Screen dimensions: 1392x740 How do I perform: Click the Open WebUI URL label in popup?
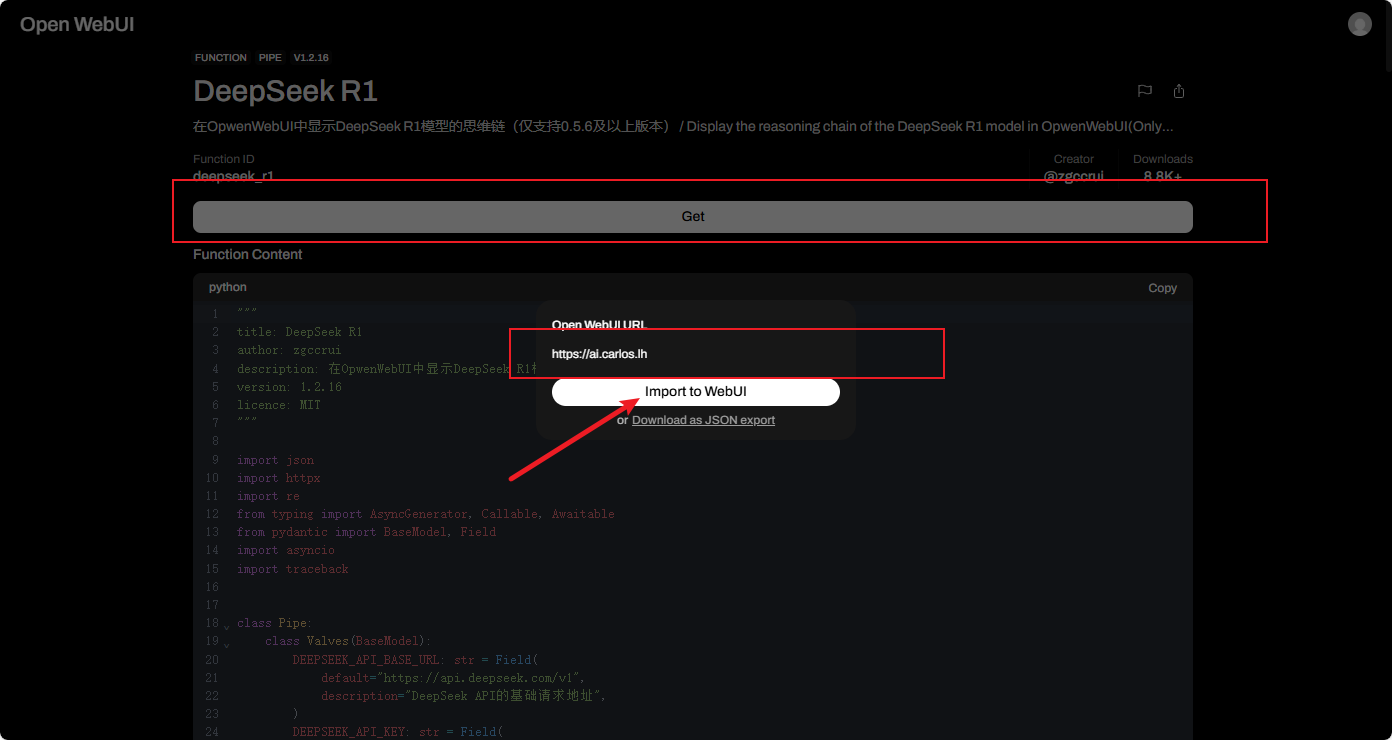click(x=599, y=325)
